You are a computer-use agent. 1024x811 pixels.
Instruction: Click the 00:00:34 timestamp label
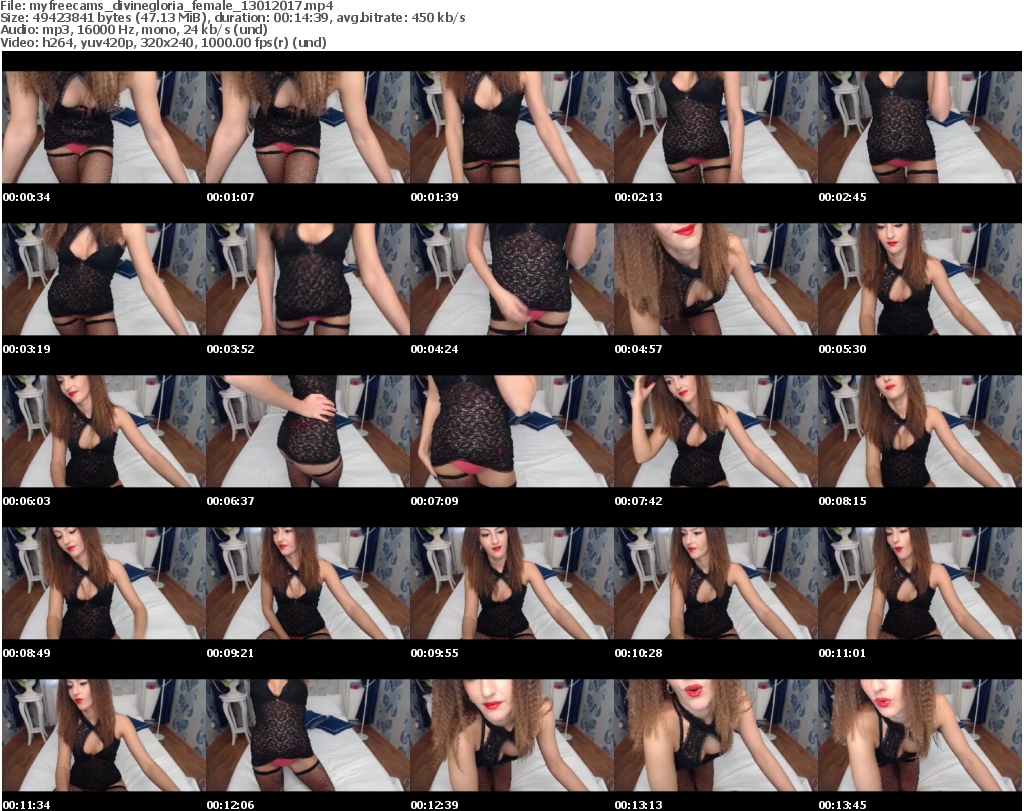27,197
